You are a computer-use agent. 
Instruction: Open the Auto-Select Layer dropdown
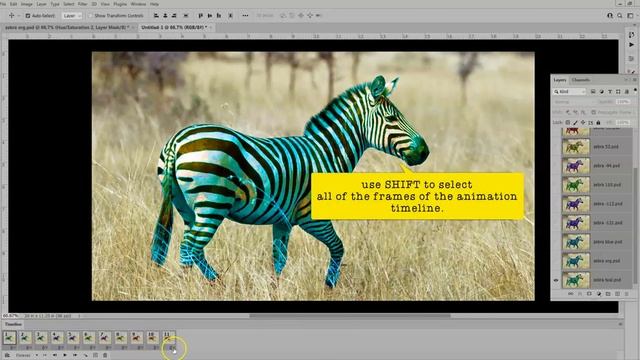(x=72, y=16)
